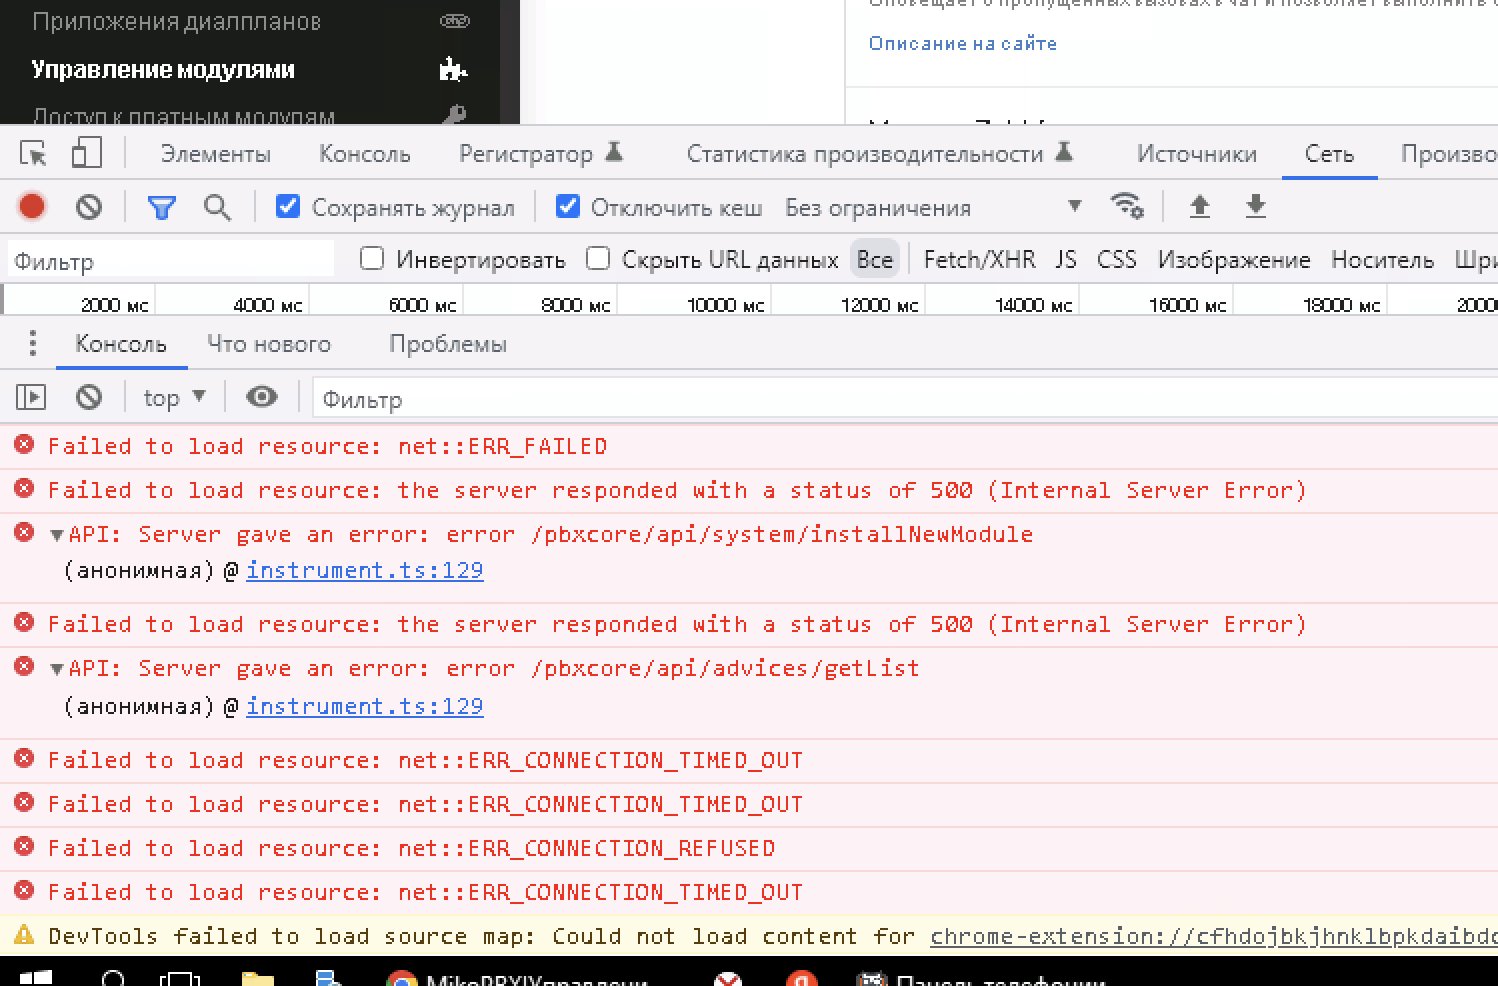Screen dimensions: 1498x986
Task: Uncheck the Сохранять журнал option
Action: pyautogui.click(x=288, y=205)
